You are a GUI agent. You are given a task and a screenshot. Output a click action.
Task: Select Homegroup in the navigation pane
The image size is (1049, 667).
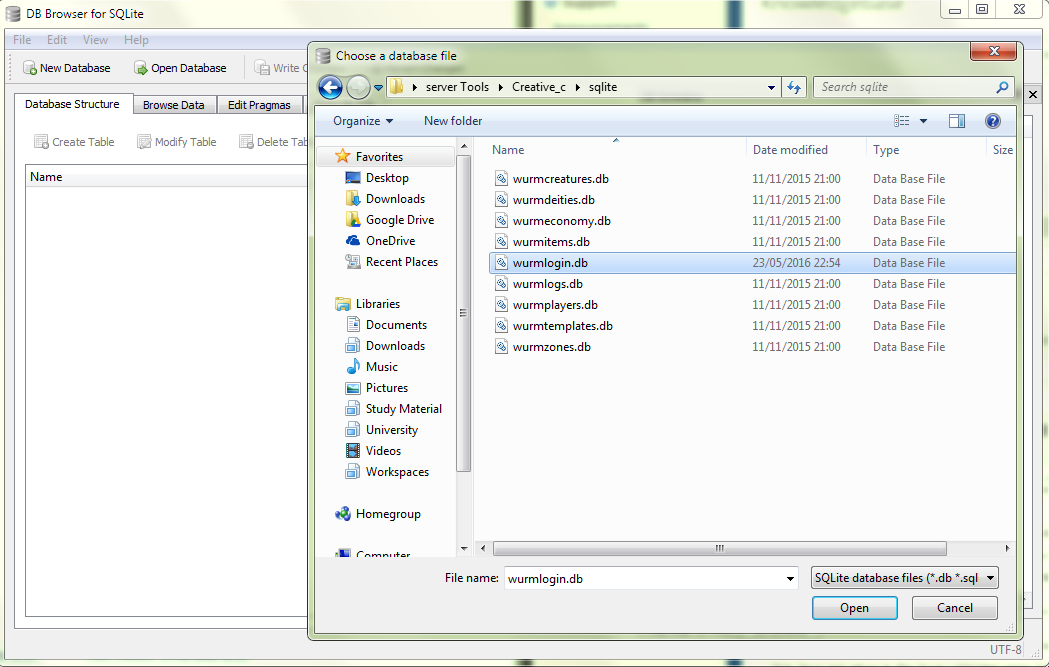click(388, 514)
